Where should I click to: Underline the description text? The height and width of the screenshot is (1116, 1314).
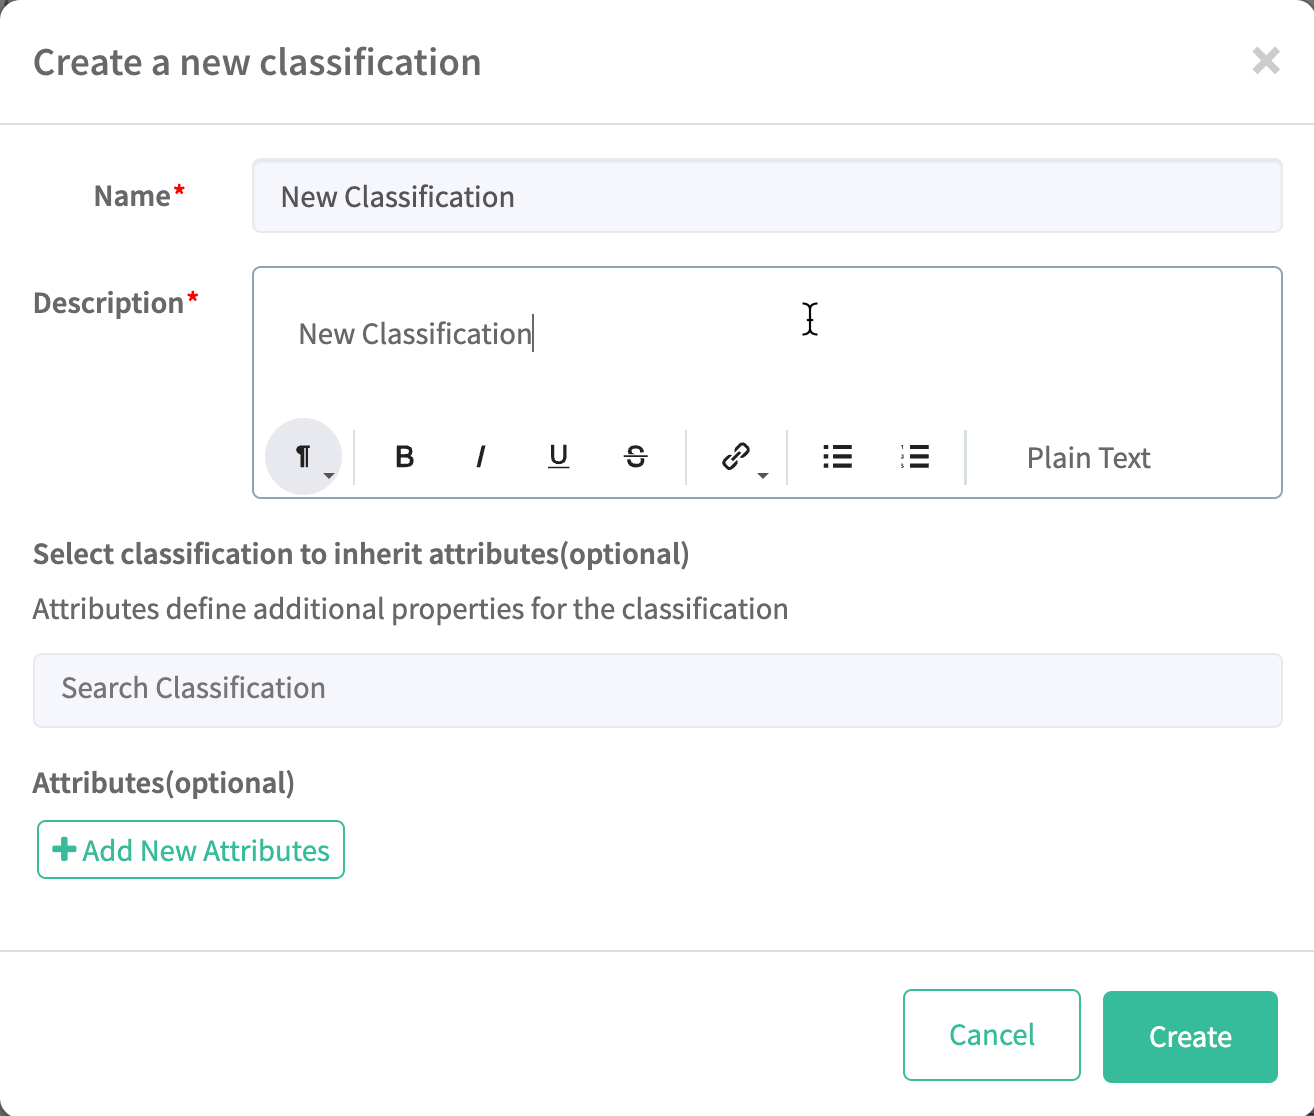(559, 457)
